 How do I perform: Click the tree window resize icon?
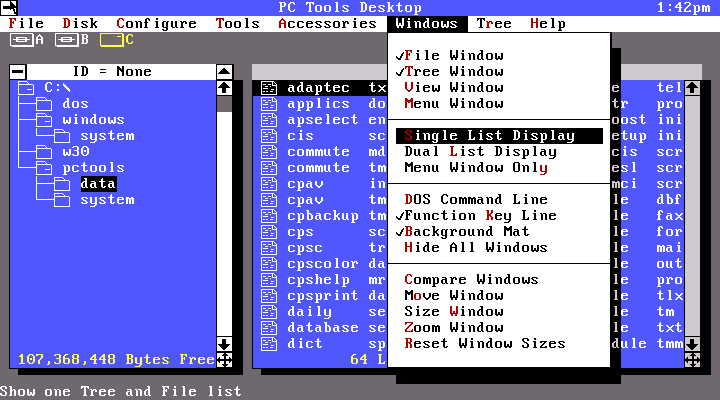[224, 360]
